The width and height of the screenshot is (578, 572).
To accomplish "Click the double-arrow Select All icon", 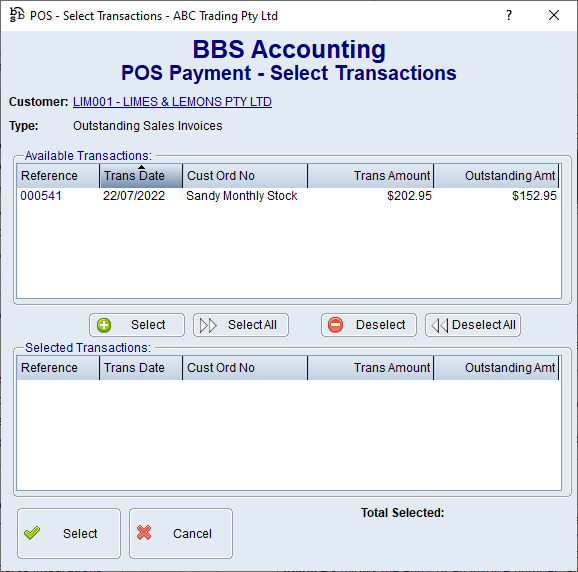I will pos(208,325).
